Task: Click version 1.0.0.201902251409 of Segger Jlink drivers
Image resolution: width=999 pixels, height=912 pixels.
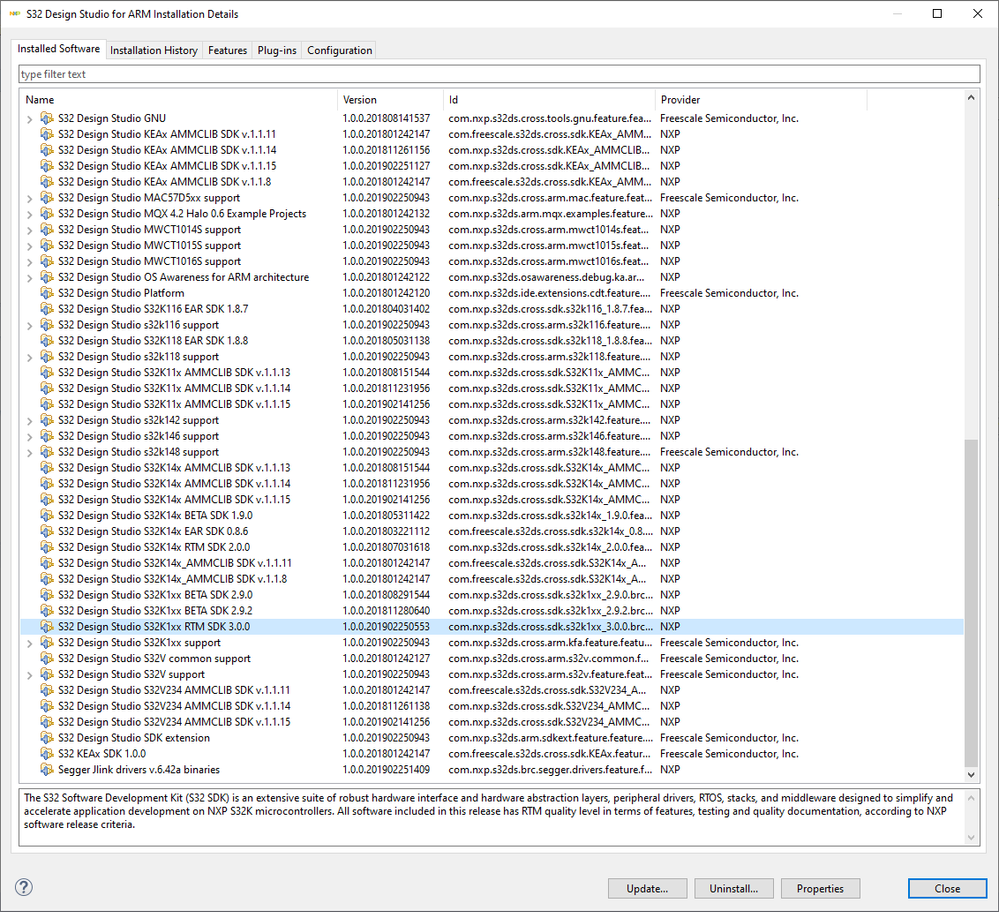Action: click(386, 769)
